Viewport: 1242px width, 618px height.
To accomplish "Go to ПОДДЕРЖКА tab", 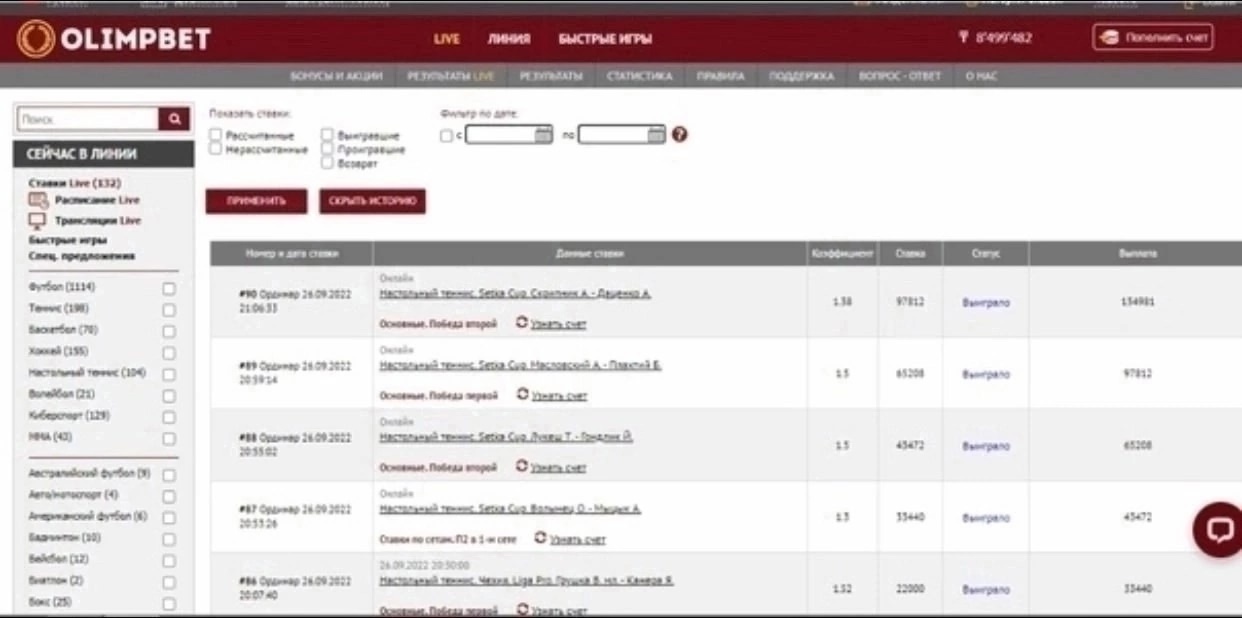I will 802,76.
